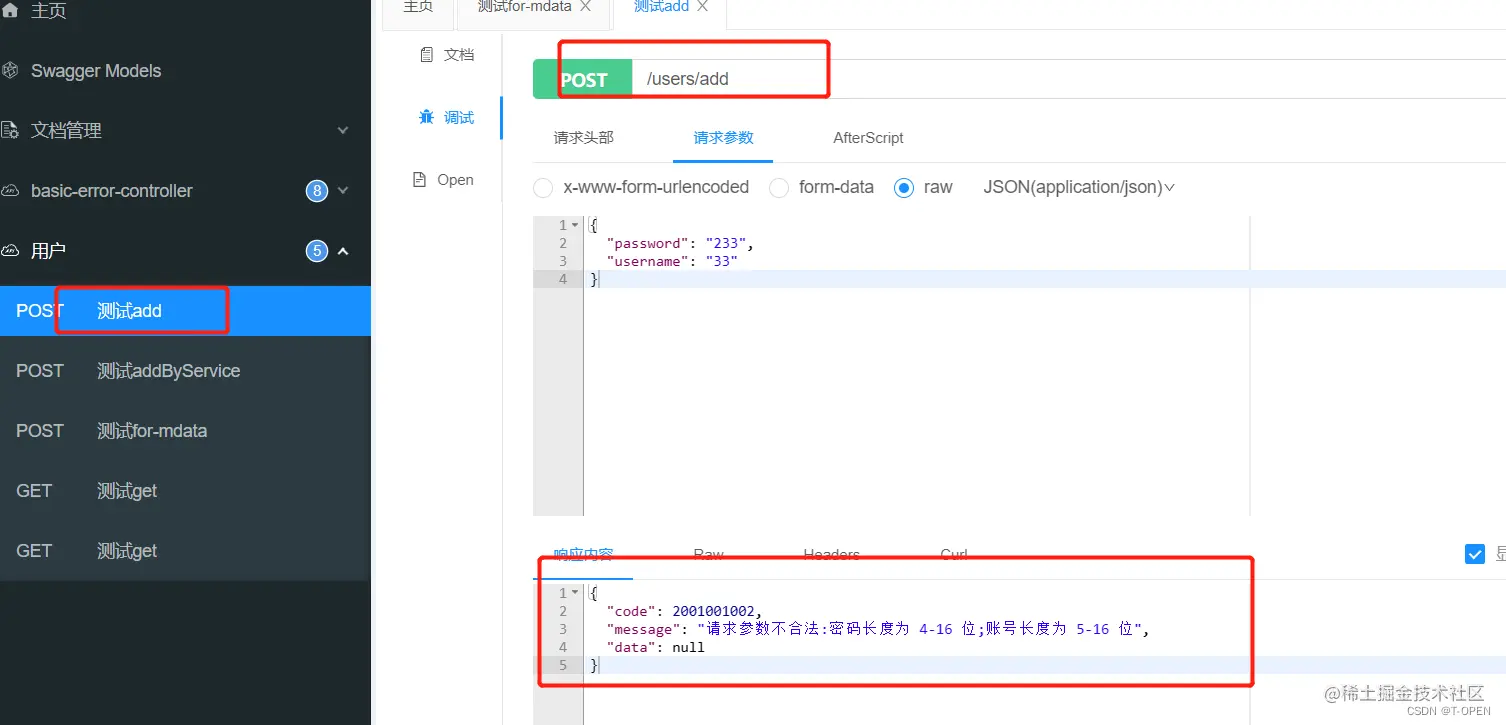The width and height of the screenshot is (1506, 725).
Task: Select the 测试addByService endpoint
Action: [x=168, y=370]
